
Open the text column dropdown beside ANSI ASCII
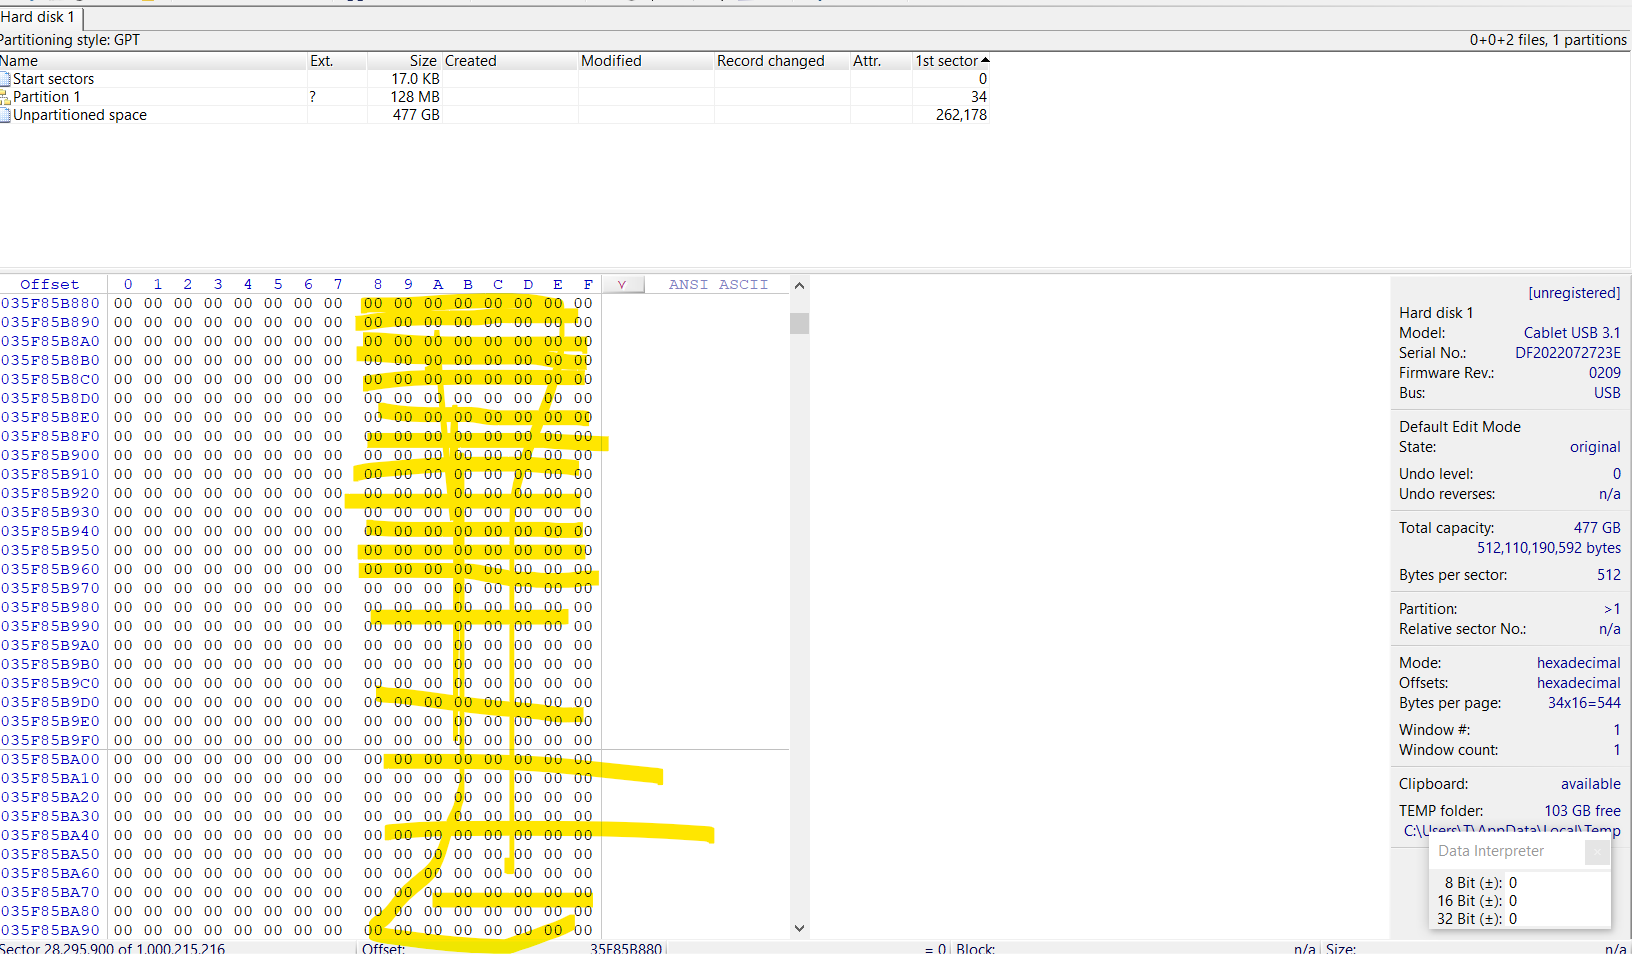621,285
